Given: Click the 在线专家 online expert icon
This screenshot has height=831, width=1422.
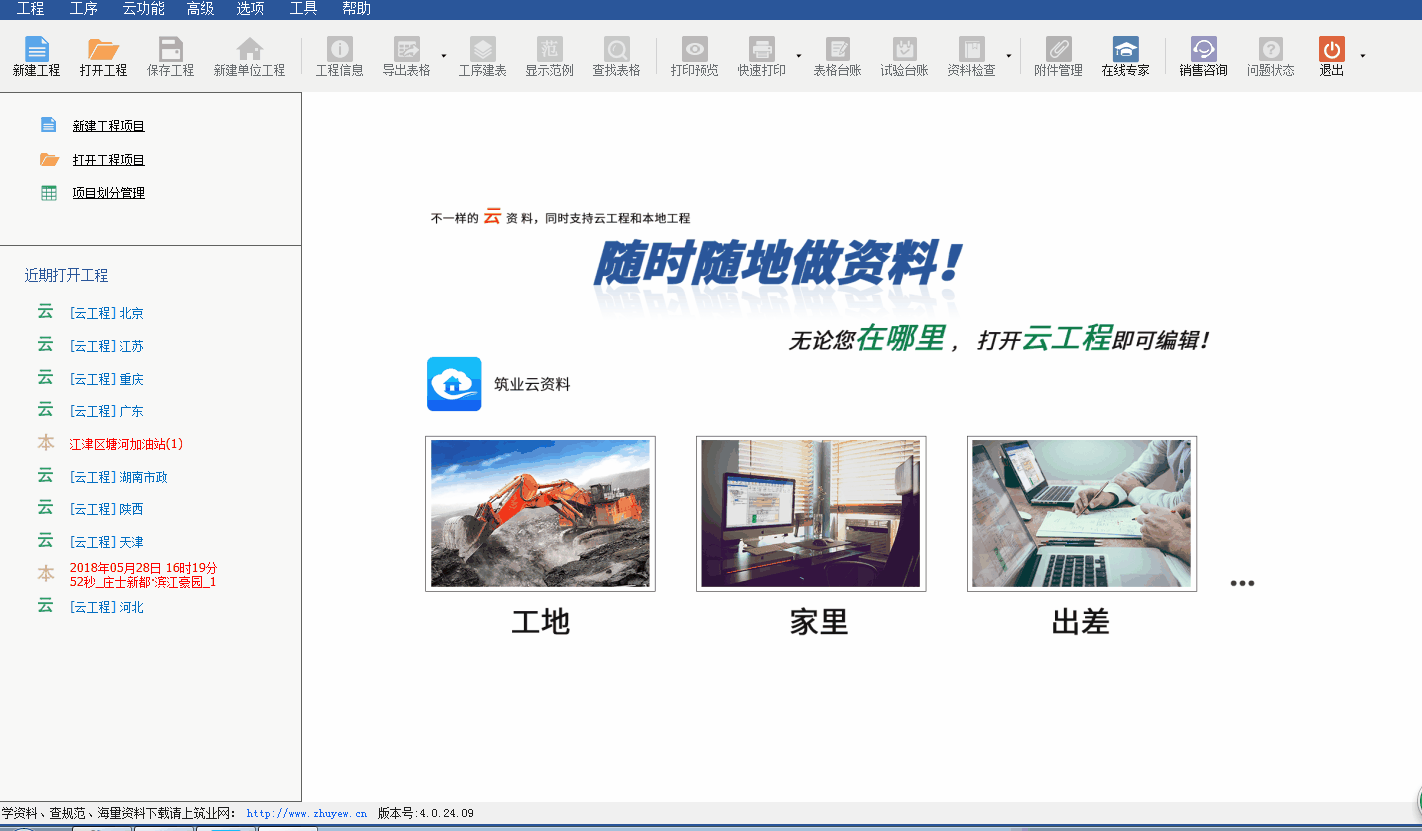Looking at the screenshot, I should [1125, 49].
